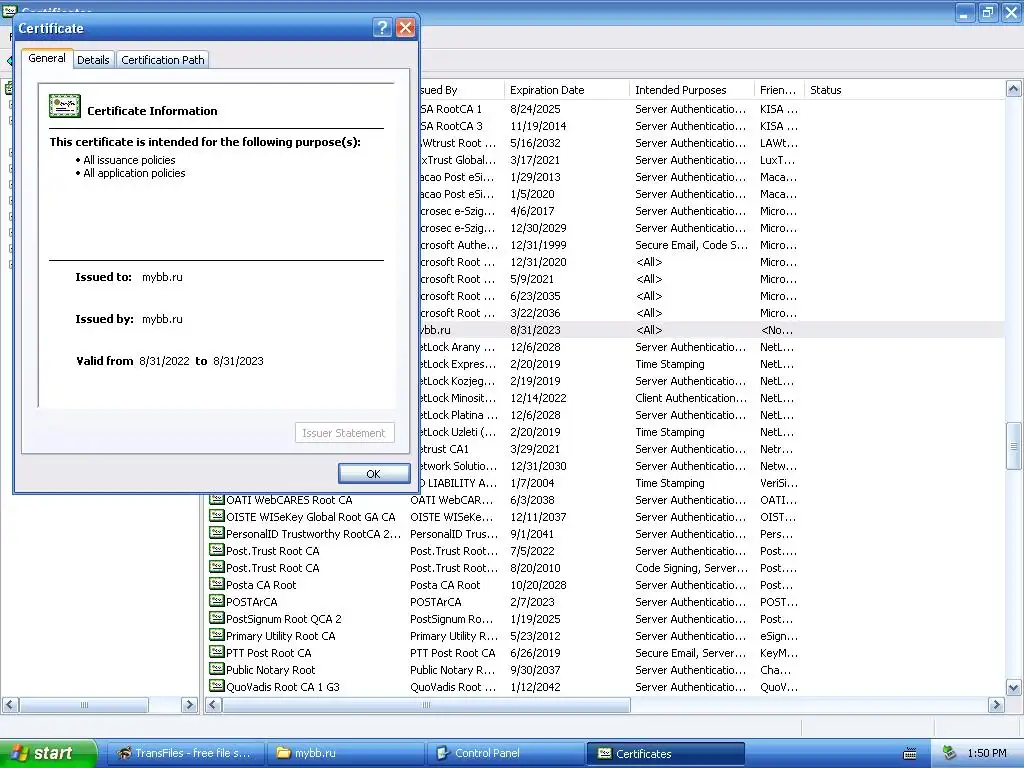Close the Certificate dialog
The height and width of the screenshot is (768, 1024).
(405, 27)
